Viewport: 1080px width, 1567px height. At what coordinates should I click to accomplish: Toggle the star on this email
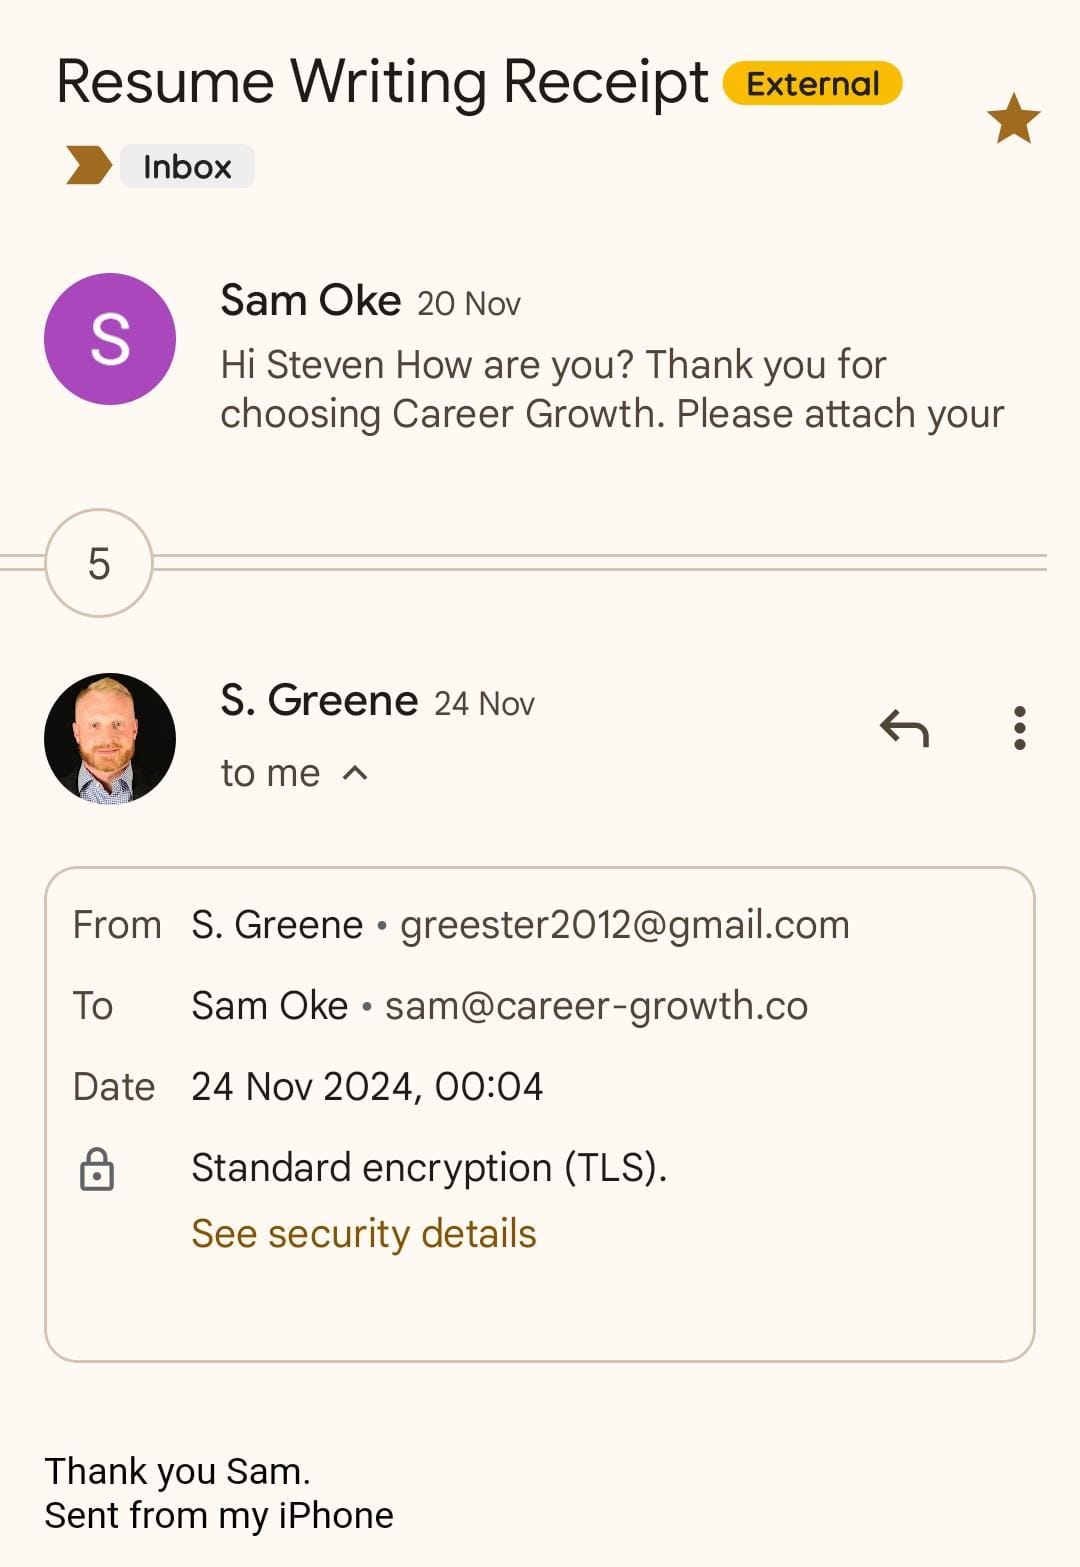[1013, 119]
